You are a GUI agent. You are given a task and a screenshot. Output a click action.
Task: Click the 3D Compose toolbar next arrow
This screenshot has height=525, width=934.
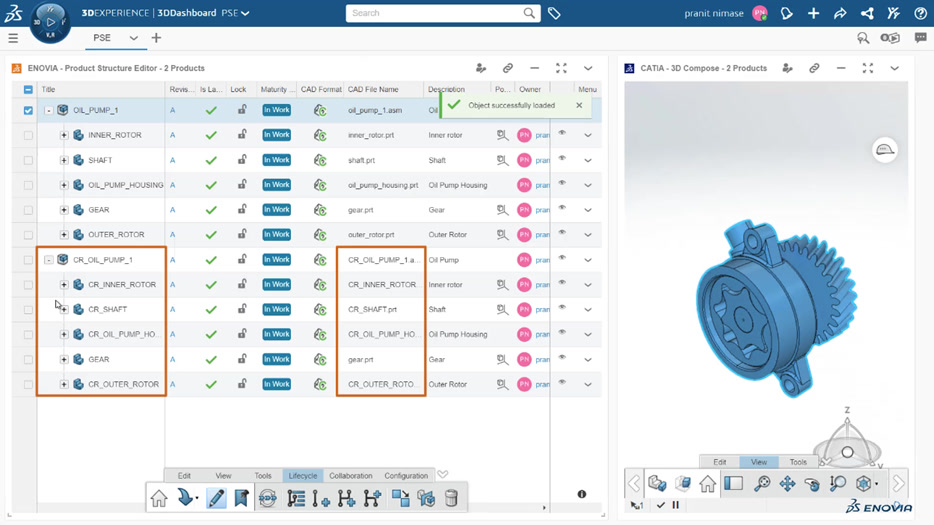pos(898,483)
